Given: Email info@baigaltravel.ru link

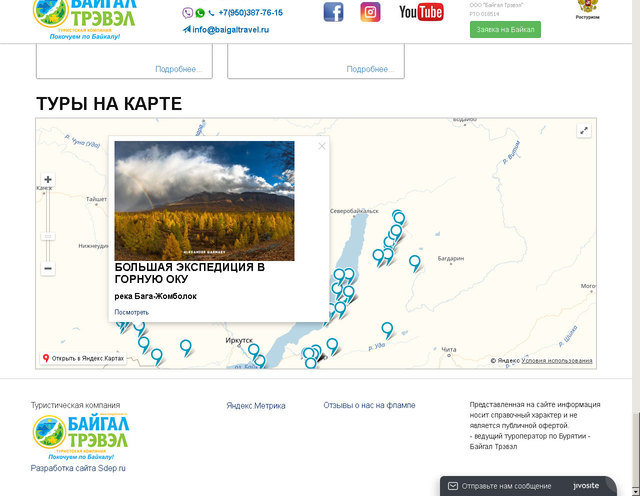Looking at the screenshot, I should tap(230, 30).
